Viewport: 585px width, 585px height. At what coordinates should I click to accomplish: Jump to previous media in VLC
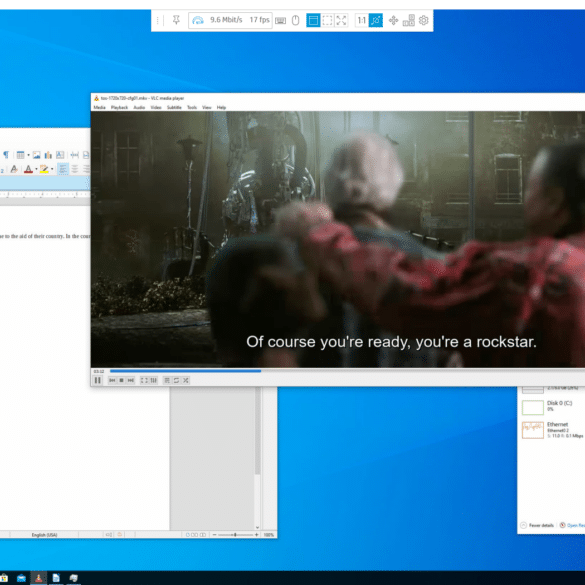point(112,380)
